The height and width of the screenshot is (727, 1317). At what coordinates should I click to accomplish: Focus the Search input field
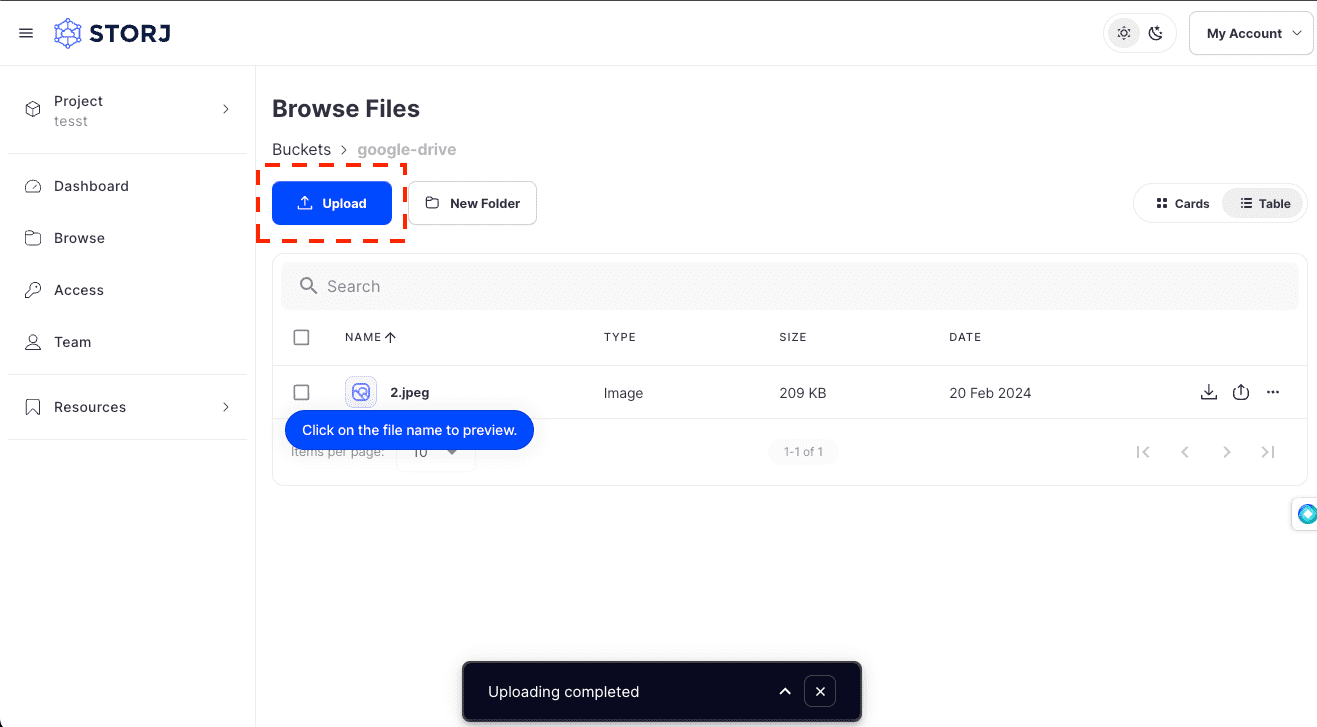(790, 286)
